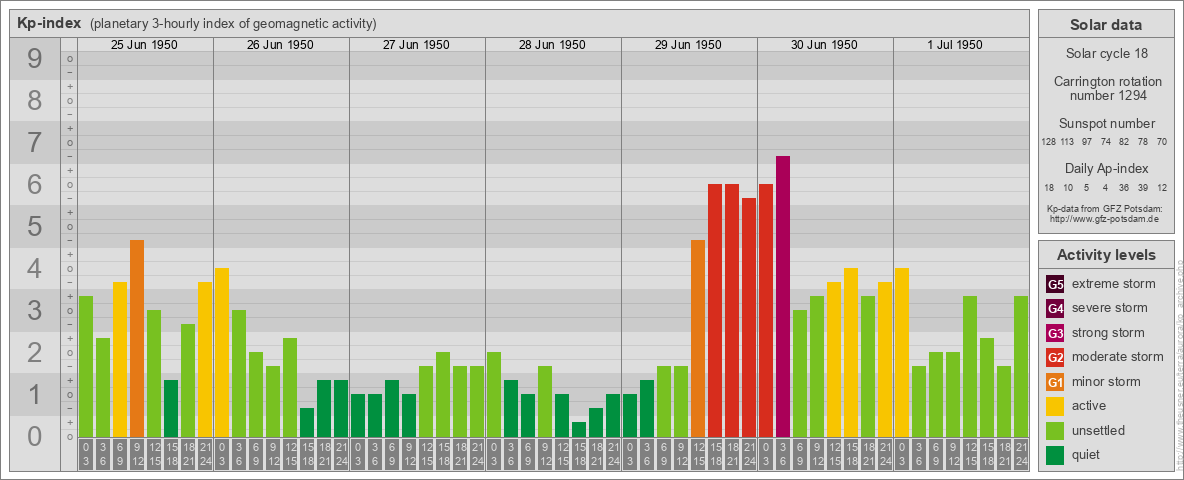Click sunspot number value 70
The image size is (1184, 480).
click(1163, 142)
